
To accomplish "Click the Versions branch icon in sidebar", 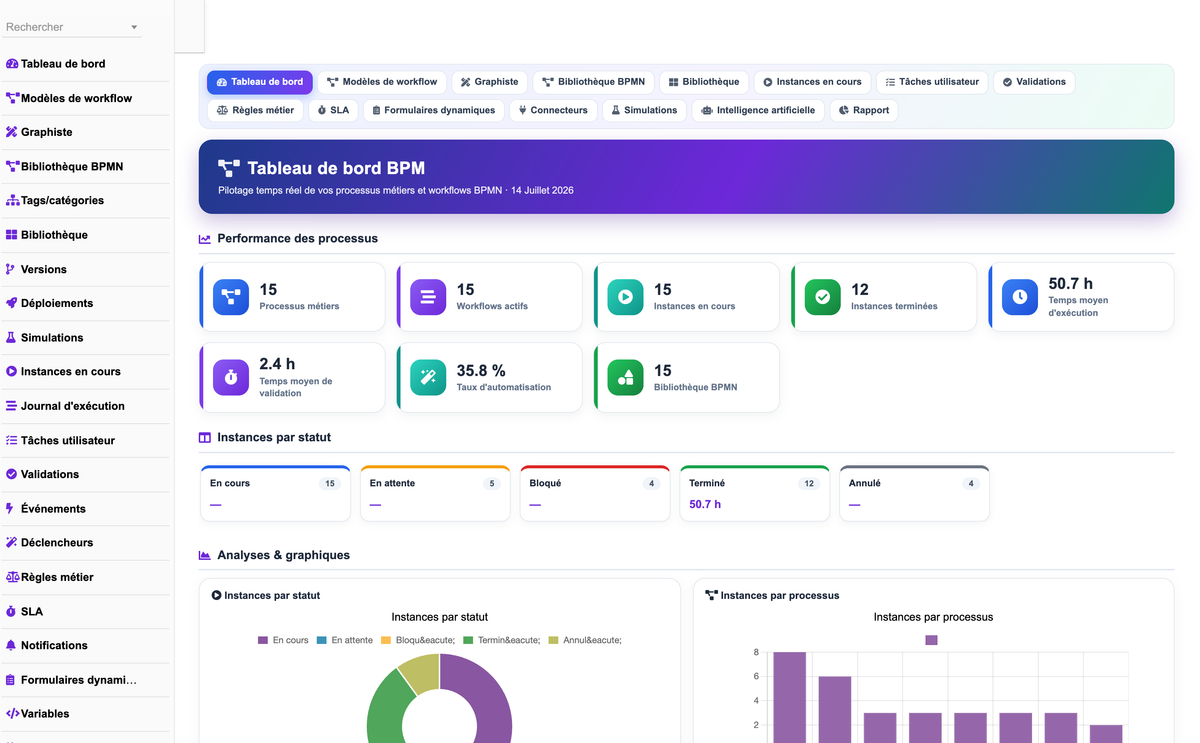I will pyautogui.click(x=11, y=269).
